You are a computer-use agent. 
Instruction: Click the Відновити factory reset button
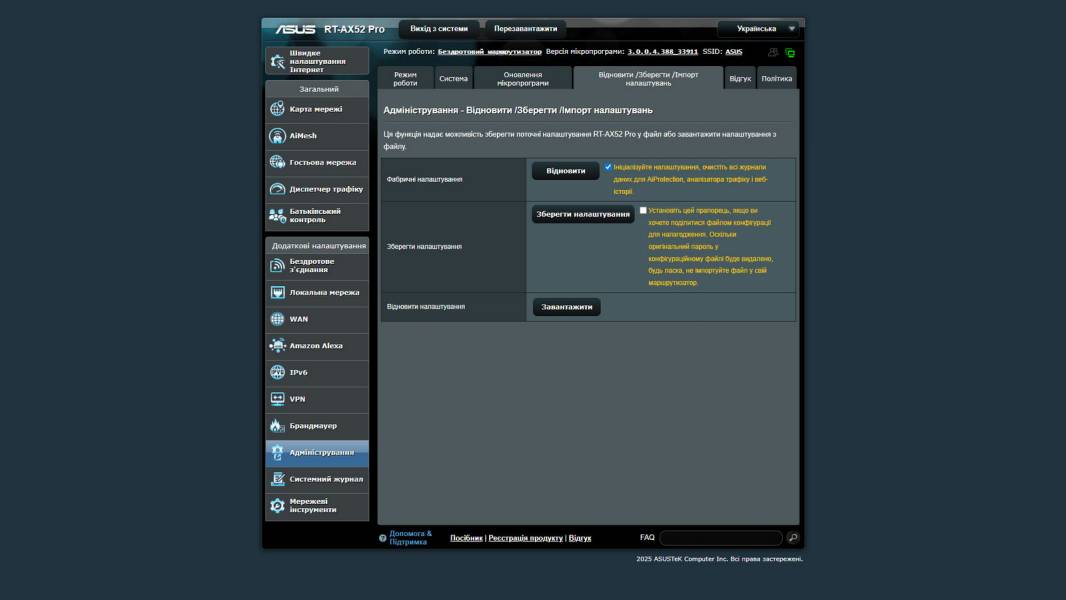(x=566, y=171)
